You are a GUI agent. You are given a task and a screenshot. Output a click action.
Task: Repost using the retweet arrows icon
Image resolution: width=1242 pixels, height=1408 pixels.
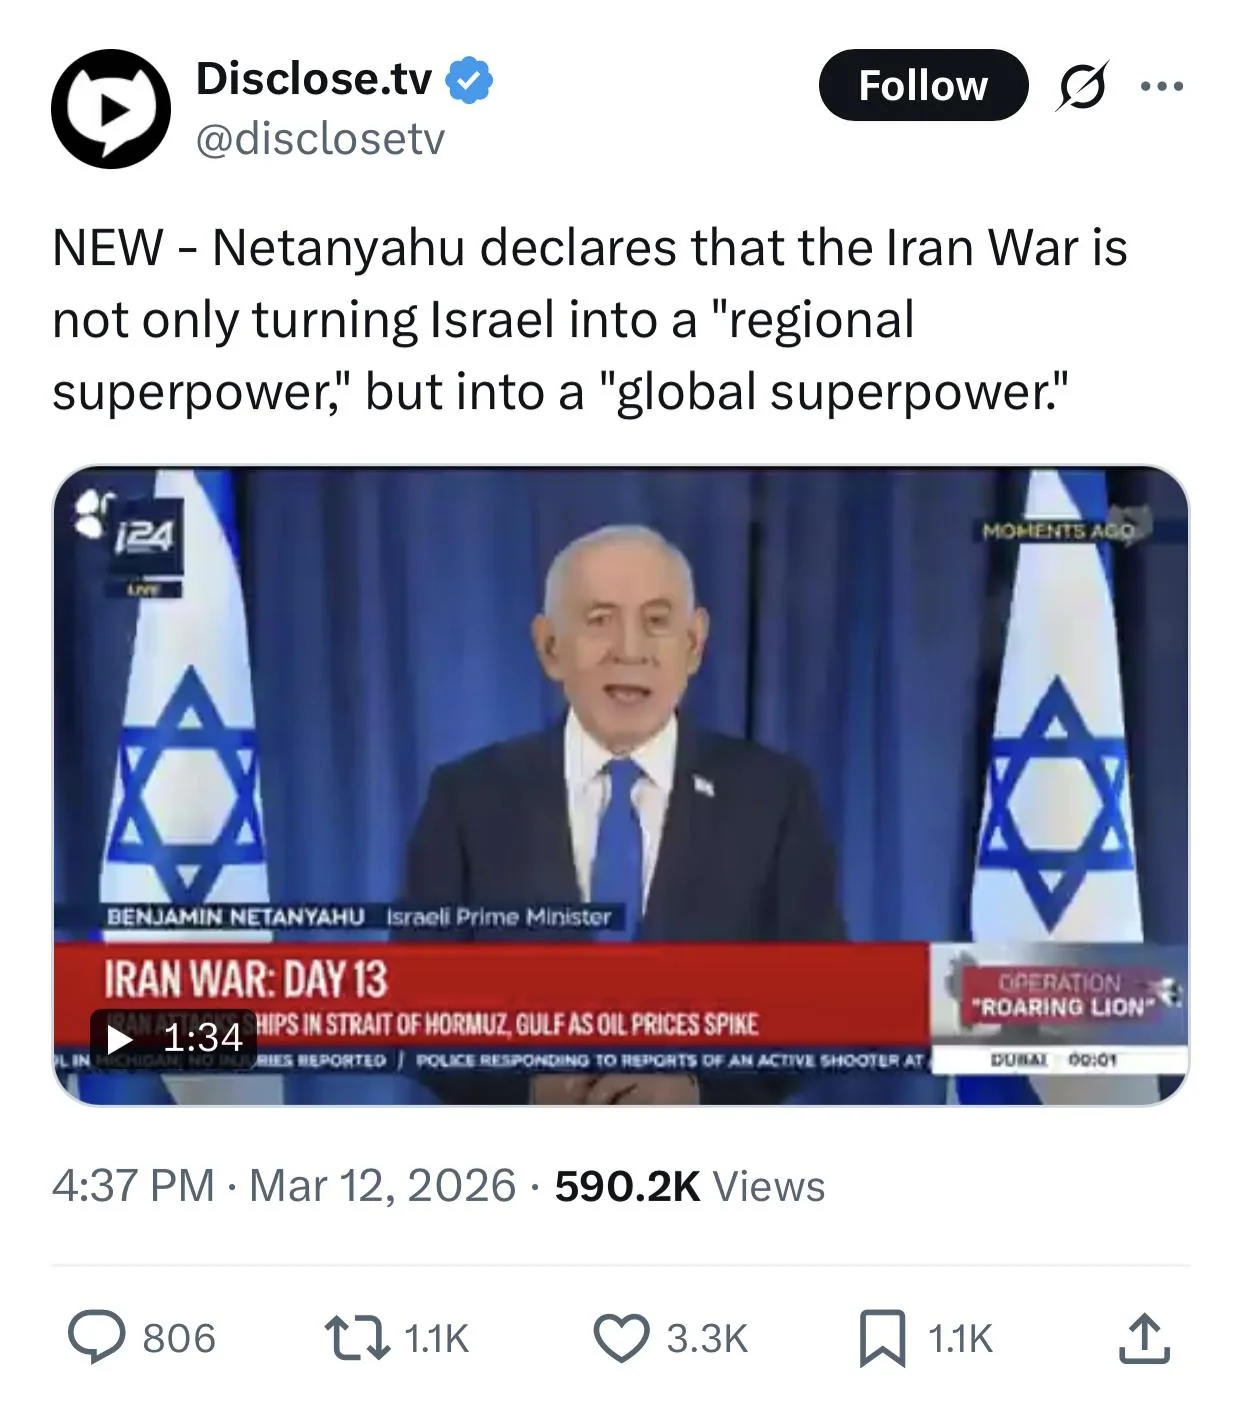[357, 1338]
